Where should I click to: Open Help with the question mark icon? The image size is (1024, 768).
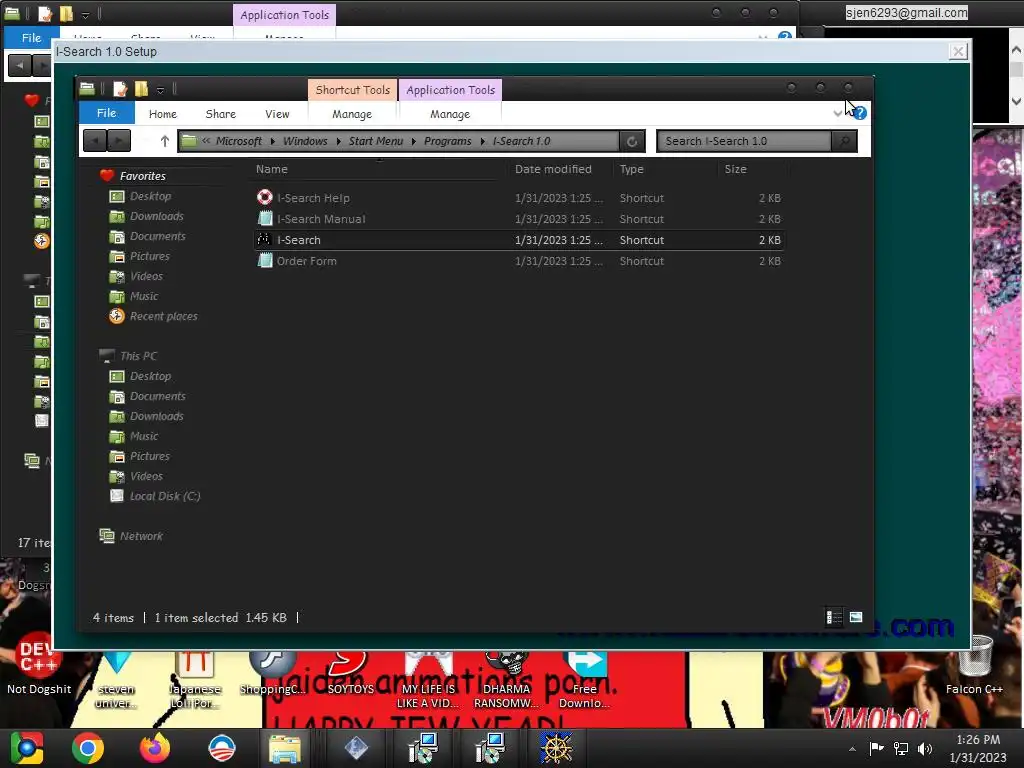pos(860,113)
